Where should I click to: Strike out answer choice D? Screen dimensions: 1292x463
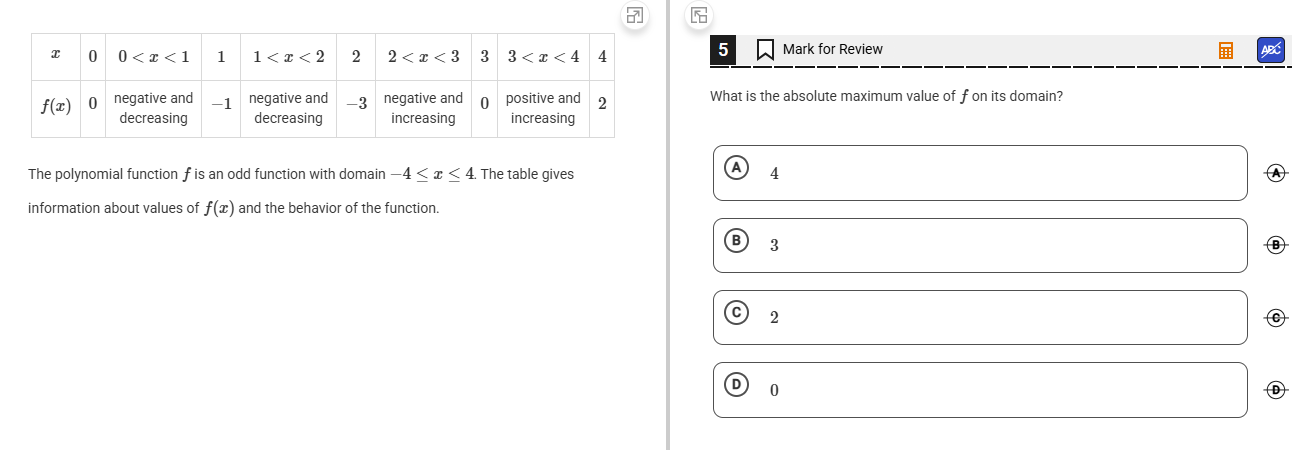[1274, 389]
